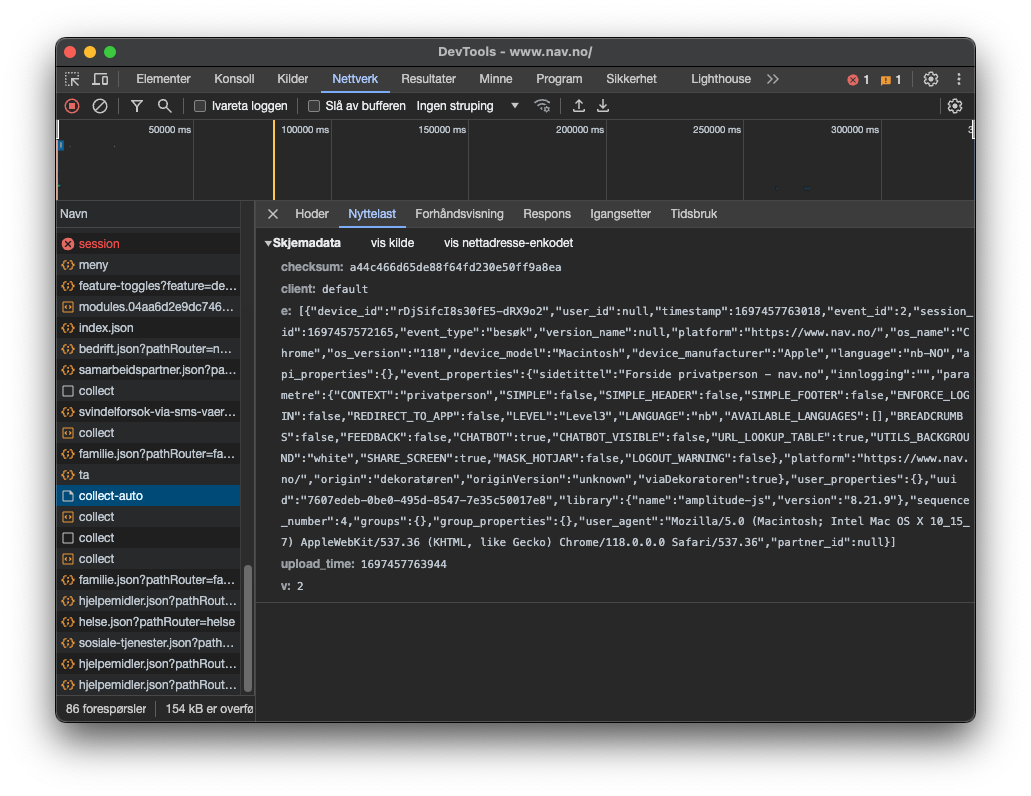The height and width of the screenshot is (796, 1031).
Task: Click the yellow marker in timeline overview
Action: [x=274, y=160]
